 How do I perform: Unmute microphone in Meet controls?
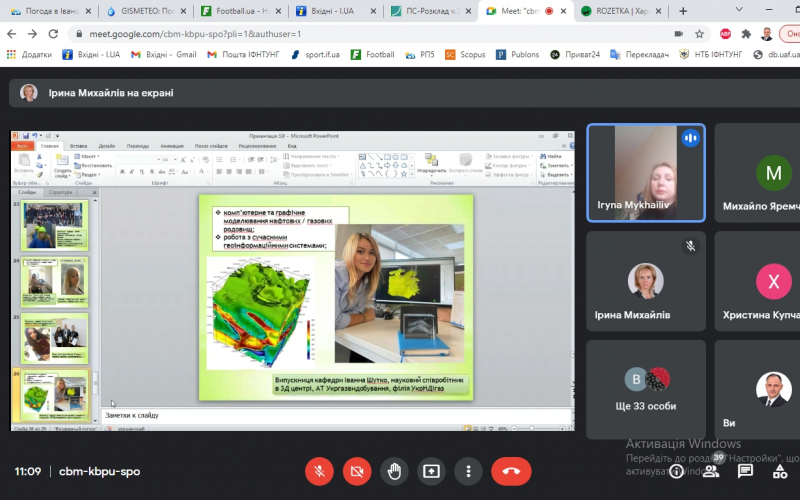click(319, 471)
